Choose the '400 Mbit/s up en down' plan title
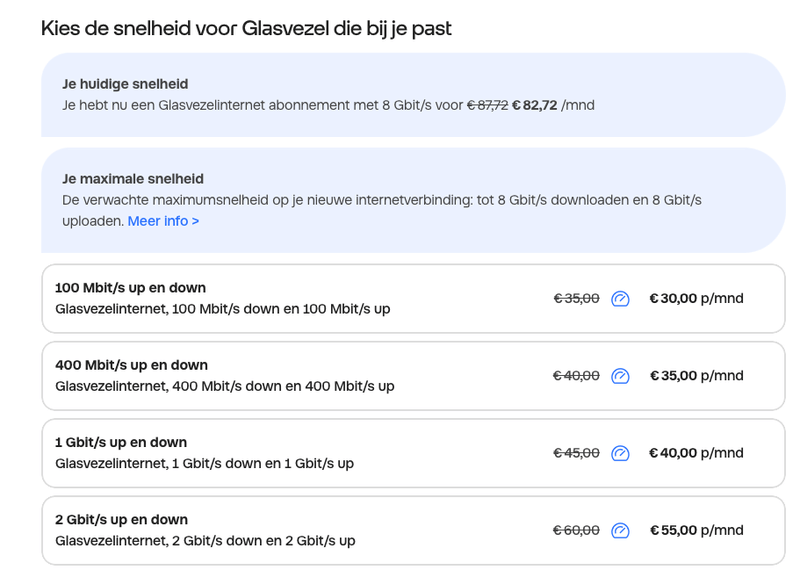The image size is (800, 570). [131, 365]
